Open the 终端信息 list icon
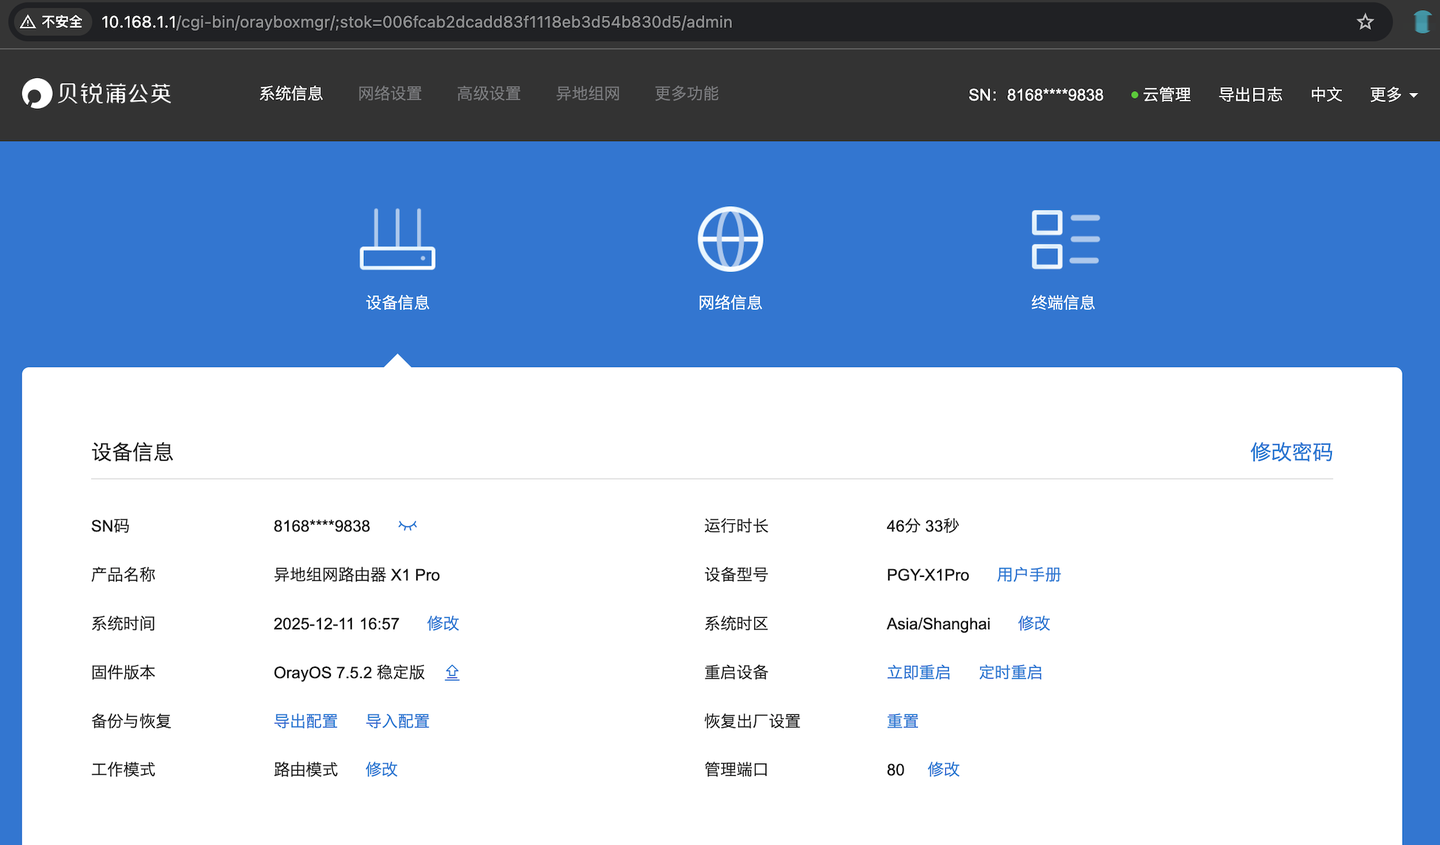 pyautogui.click(x=1065, y=239)
